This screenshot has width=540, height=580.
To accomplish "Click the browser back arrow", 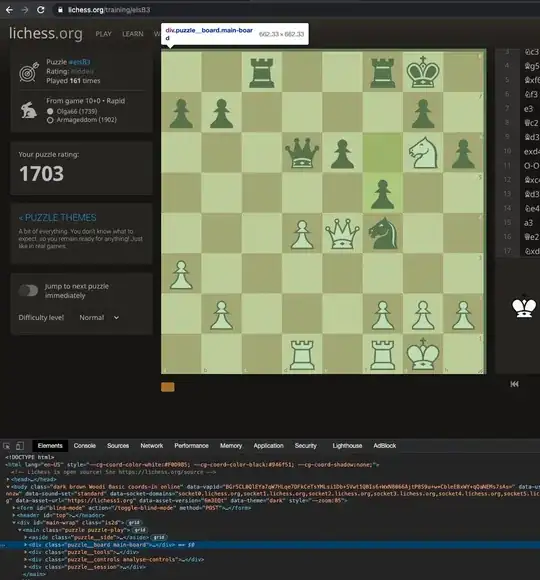I will [9, 10].
